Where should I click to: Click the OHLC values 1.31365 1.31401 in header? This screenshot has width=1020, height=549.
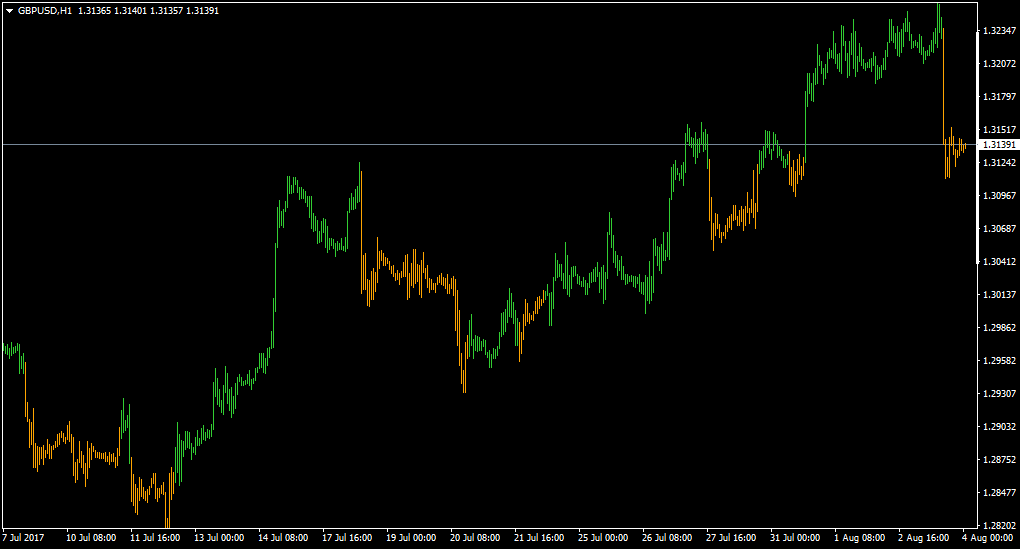[x=112, y=11]
